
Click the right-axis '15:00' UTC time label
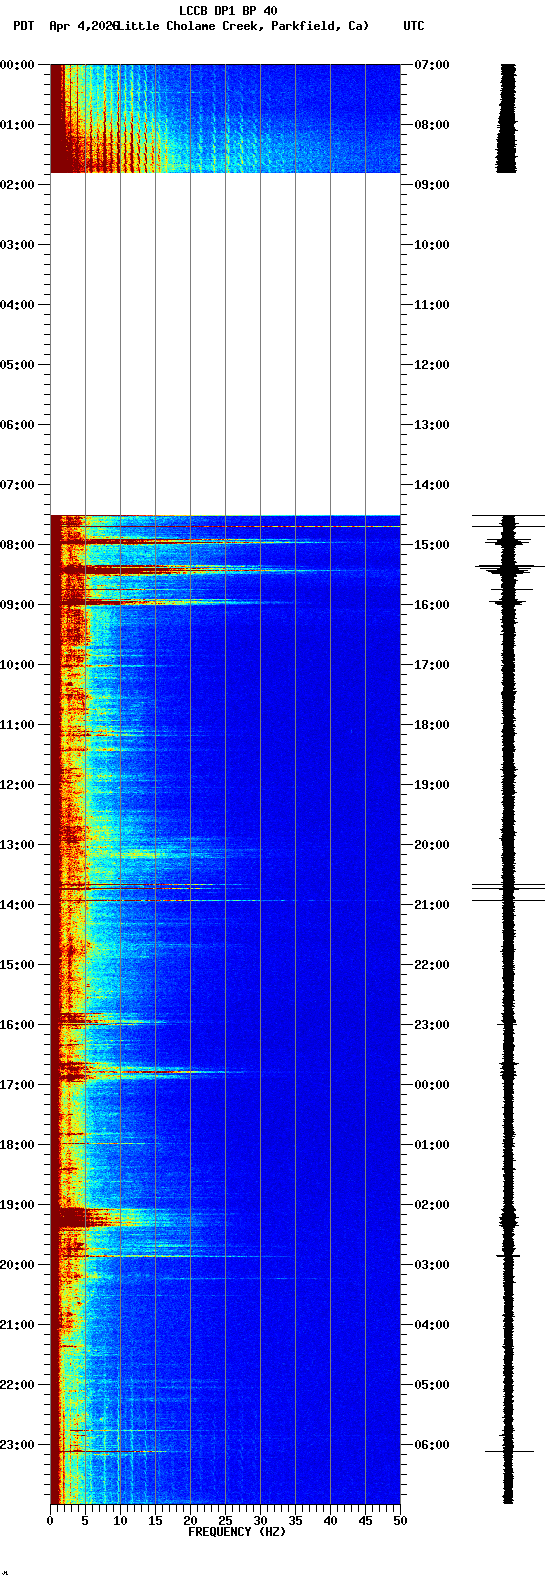[432, 545]
